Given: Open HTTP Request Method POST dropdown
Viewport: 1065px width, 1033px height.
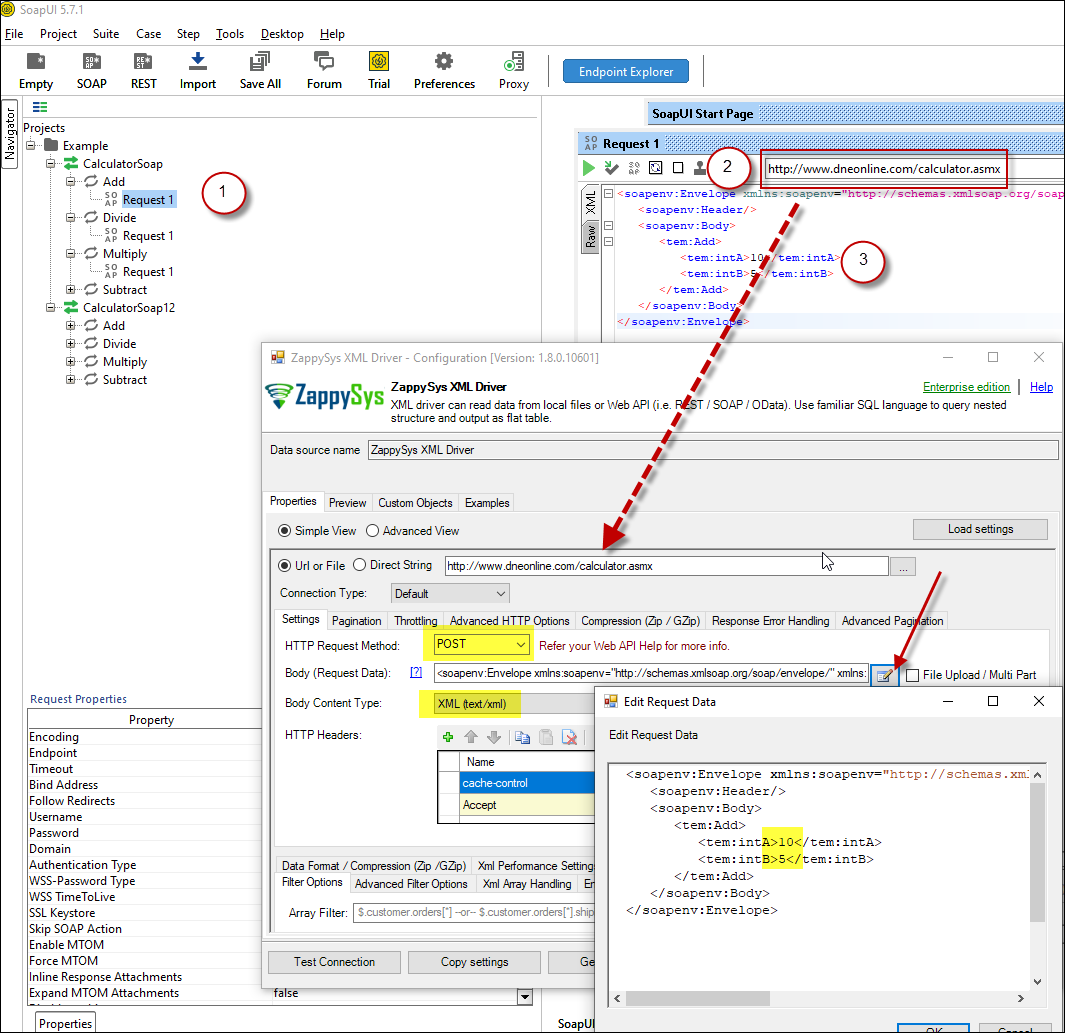Looking at the screenshot, I should (481, 644).
